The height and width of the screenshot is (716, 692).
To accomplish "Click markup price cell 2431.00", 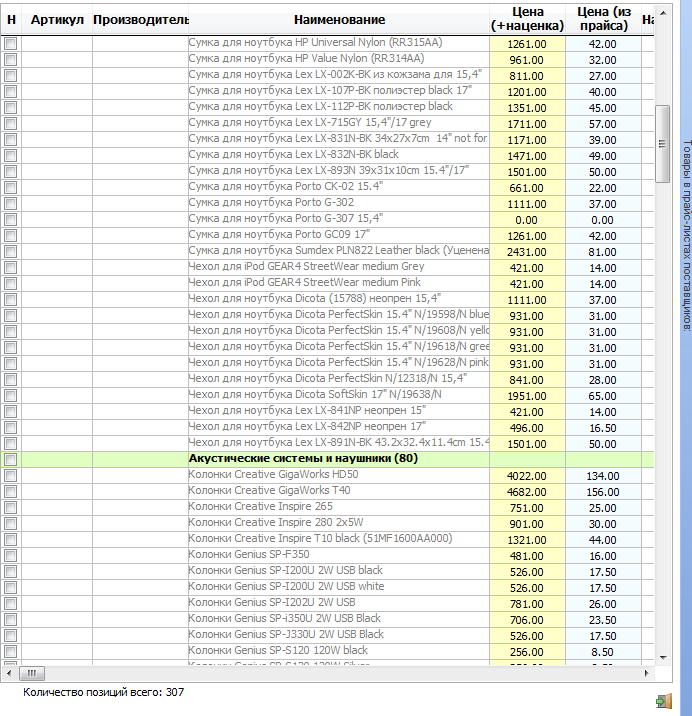I will click(x=527, y=252).
